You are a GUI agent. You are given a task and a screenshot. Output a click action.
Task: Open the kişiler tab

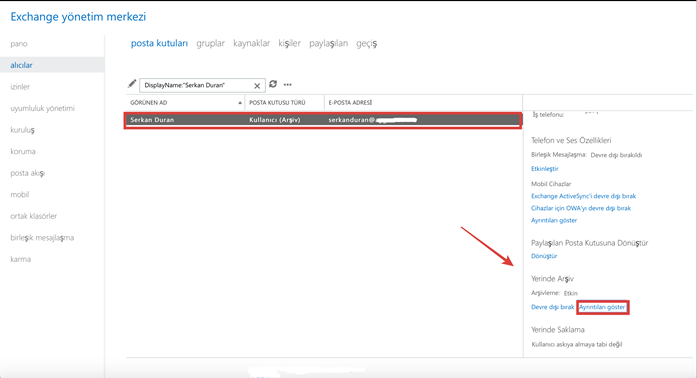pyautogui.click(x=289, y=43)
